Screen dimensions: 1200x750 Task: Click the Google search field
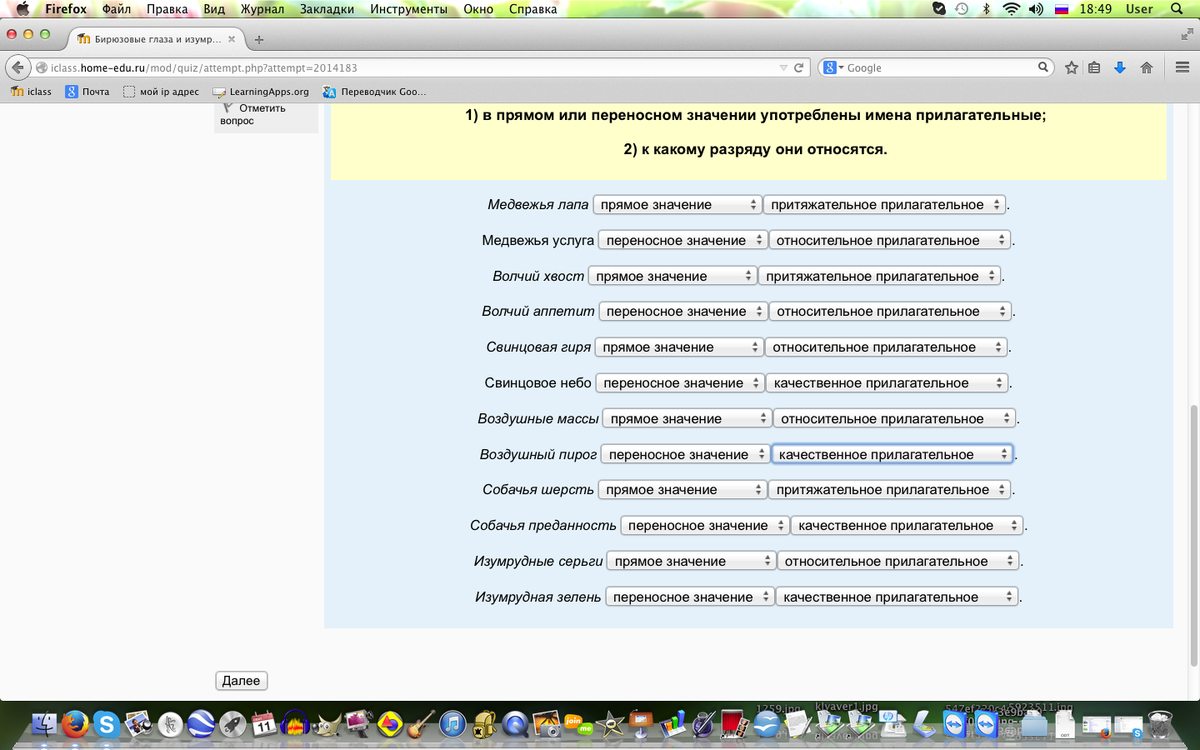[936, 68]
